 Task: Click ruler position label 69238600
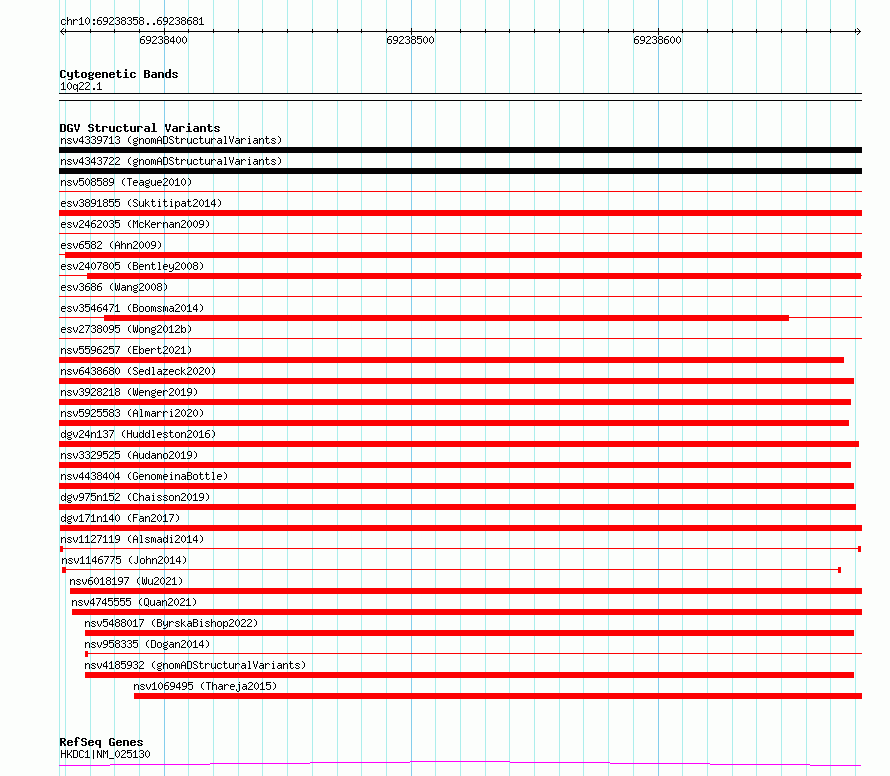coord(657,40)
